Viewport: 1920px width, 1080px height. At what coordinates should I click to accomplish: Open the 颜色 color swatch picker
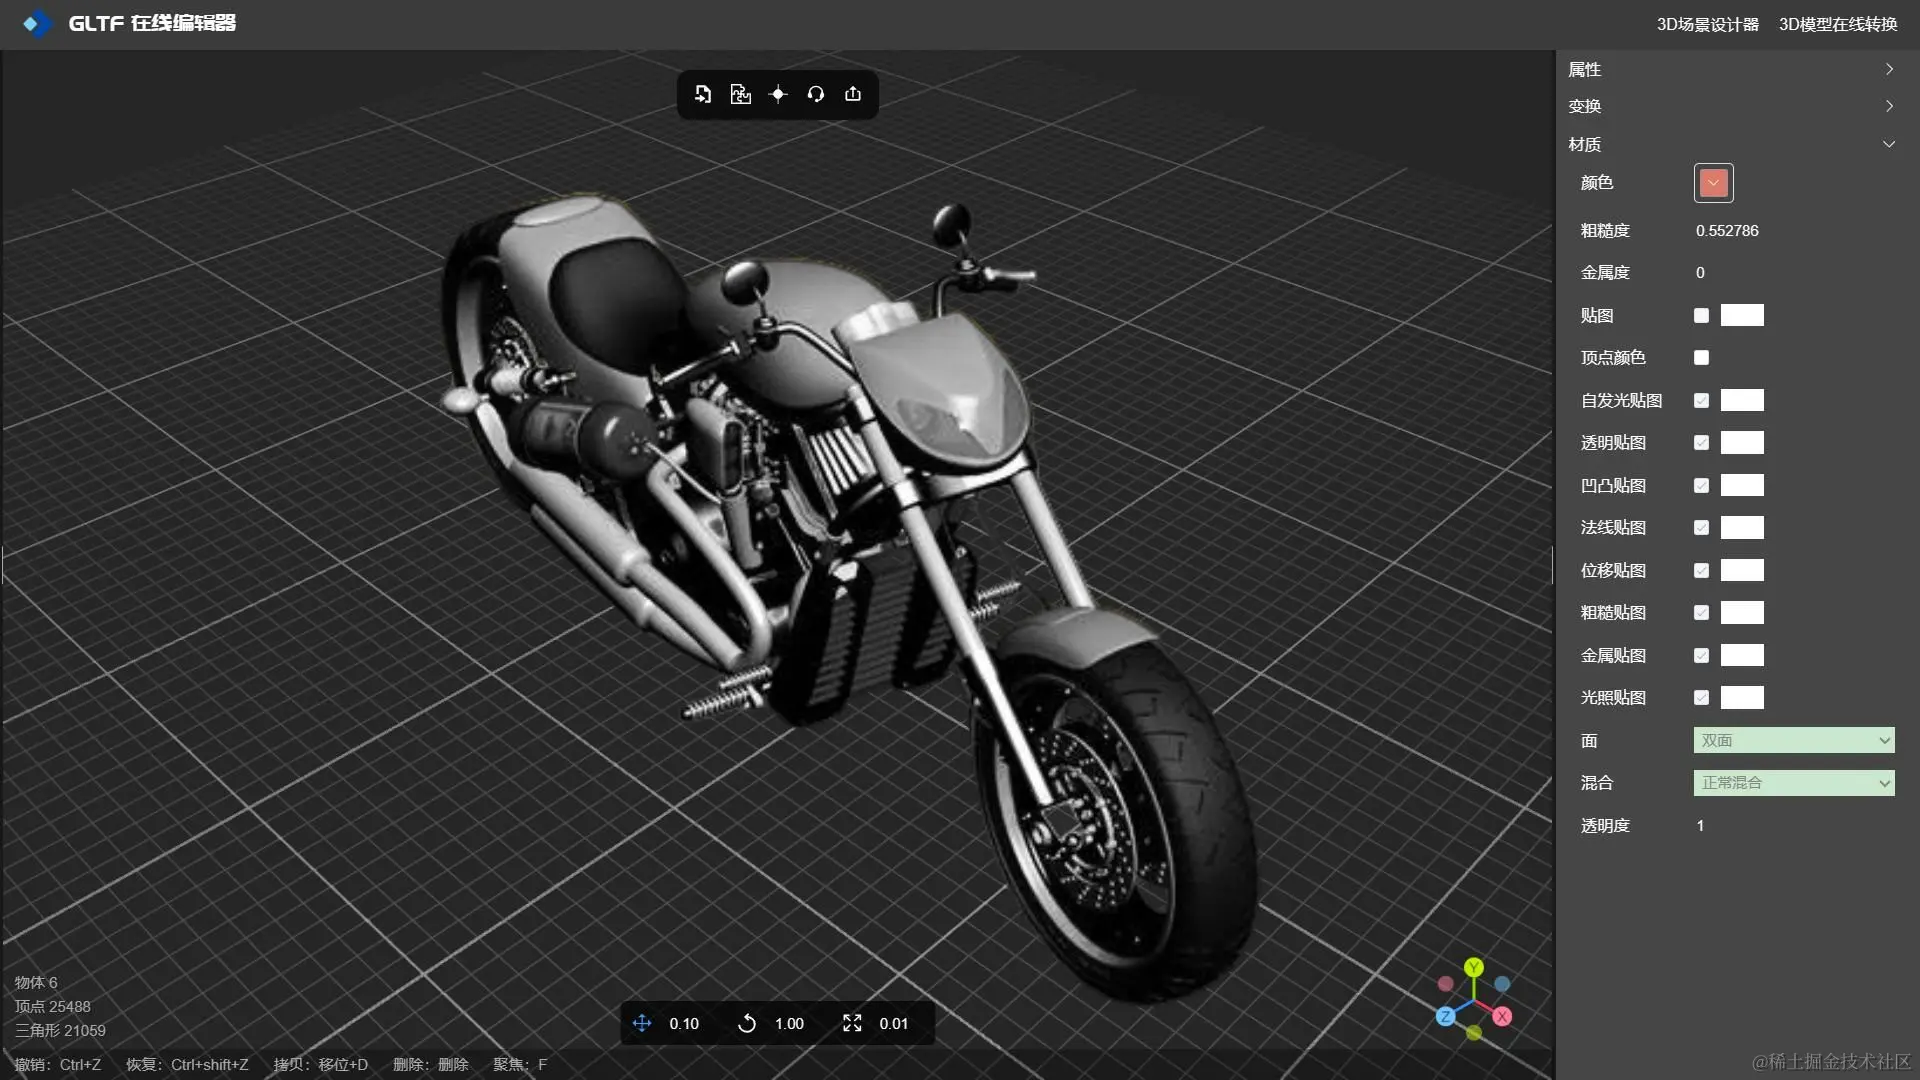[1713, 183]
